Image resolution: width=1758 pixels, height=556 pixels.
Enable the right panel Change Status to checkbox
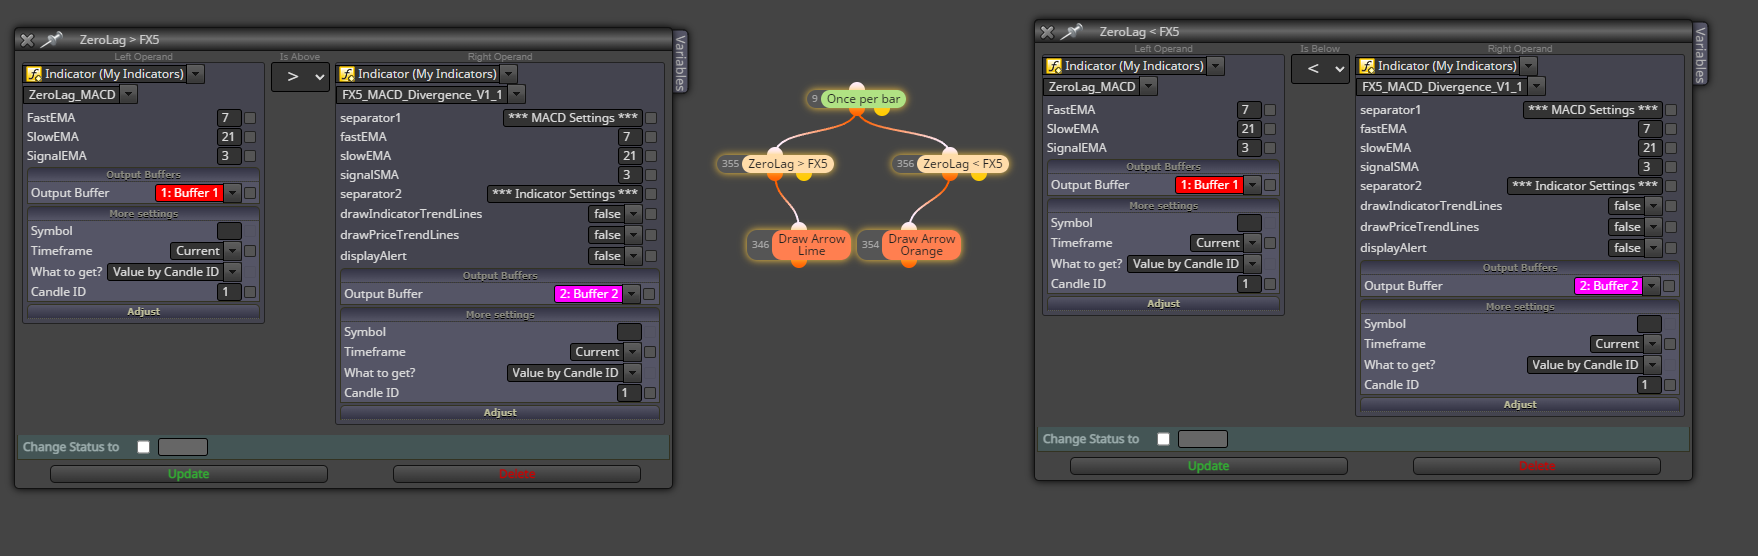(x=1163, y=439)
